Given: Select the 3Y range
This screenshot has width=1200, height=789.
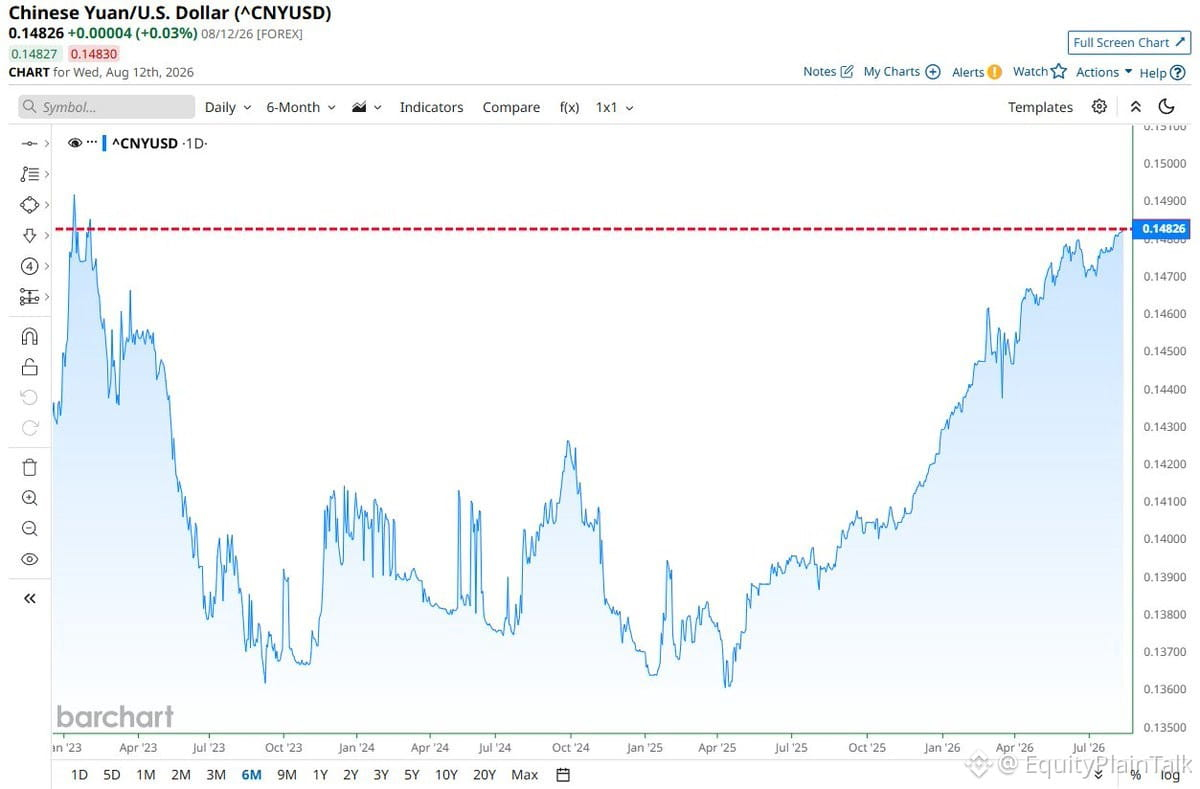Looking at the screenshot, I should (x=381, y=774).
